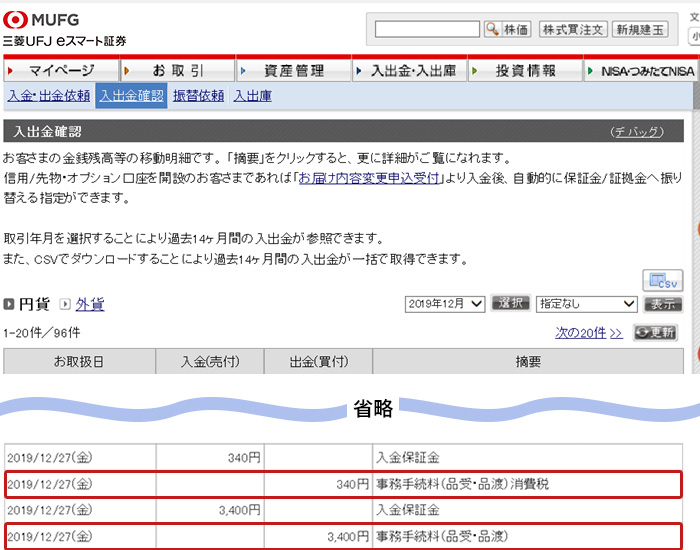
Task: Open the お取引 menu
Action: click(178, 71)
